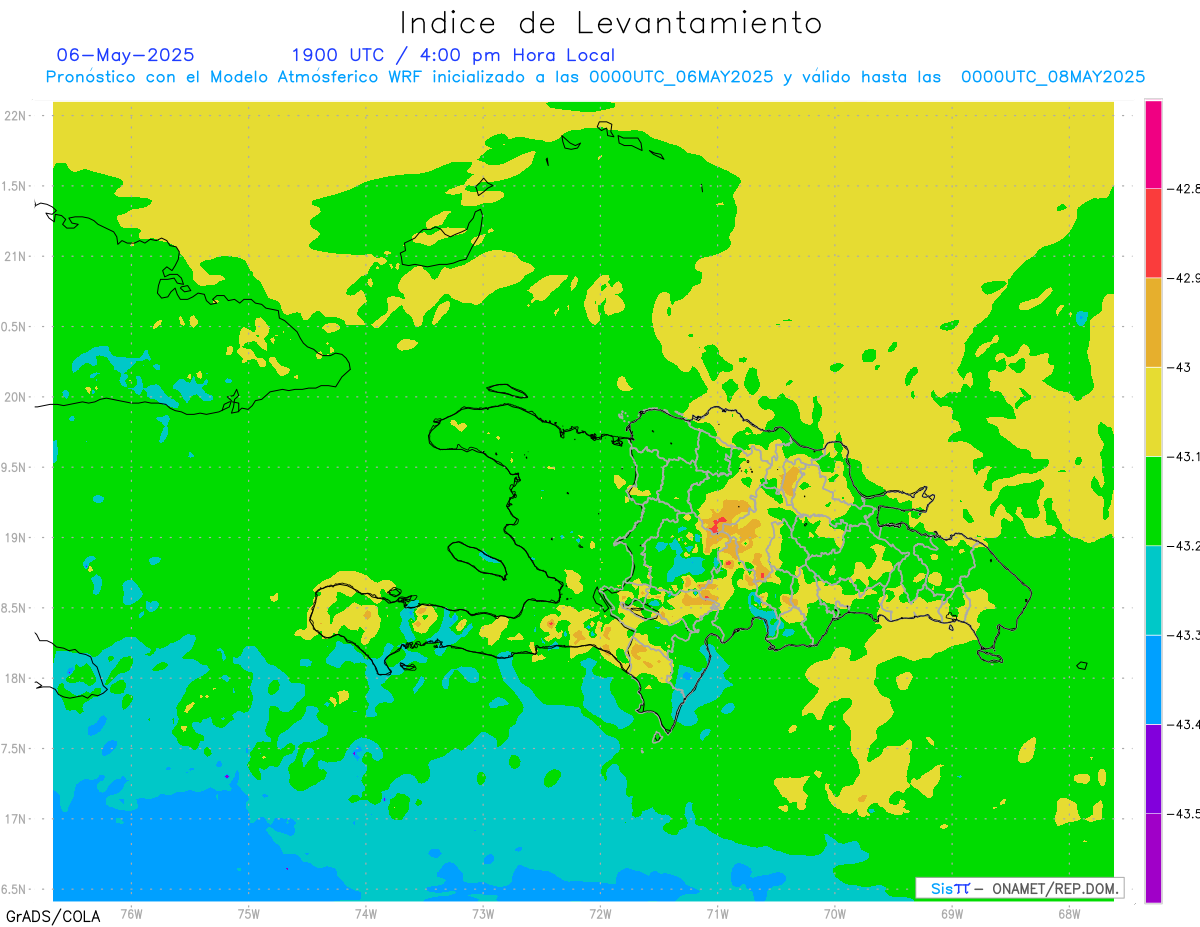The image size is (1200, 927).
Task: Click the '69W' longitude label
Action: tap(952, 913)
